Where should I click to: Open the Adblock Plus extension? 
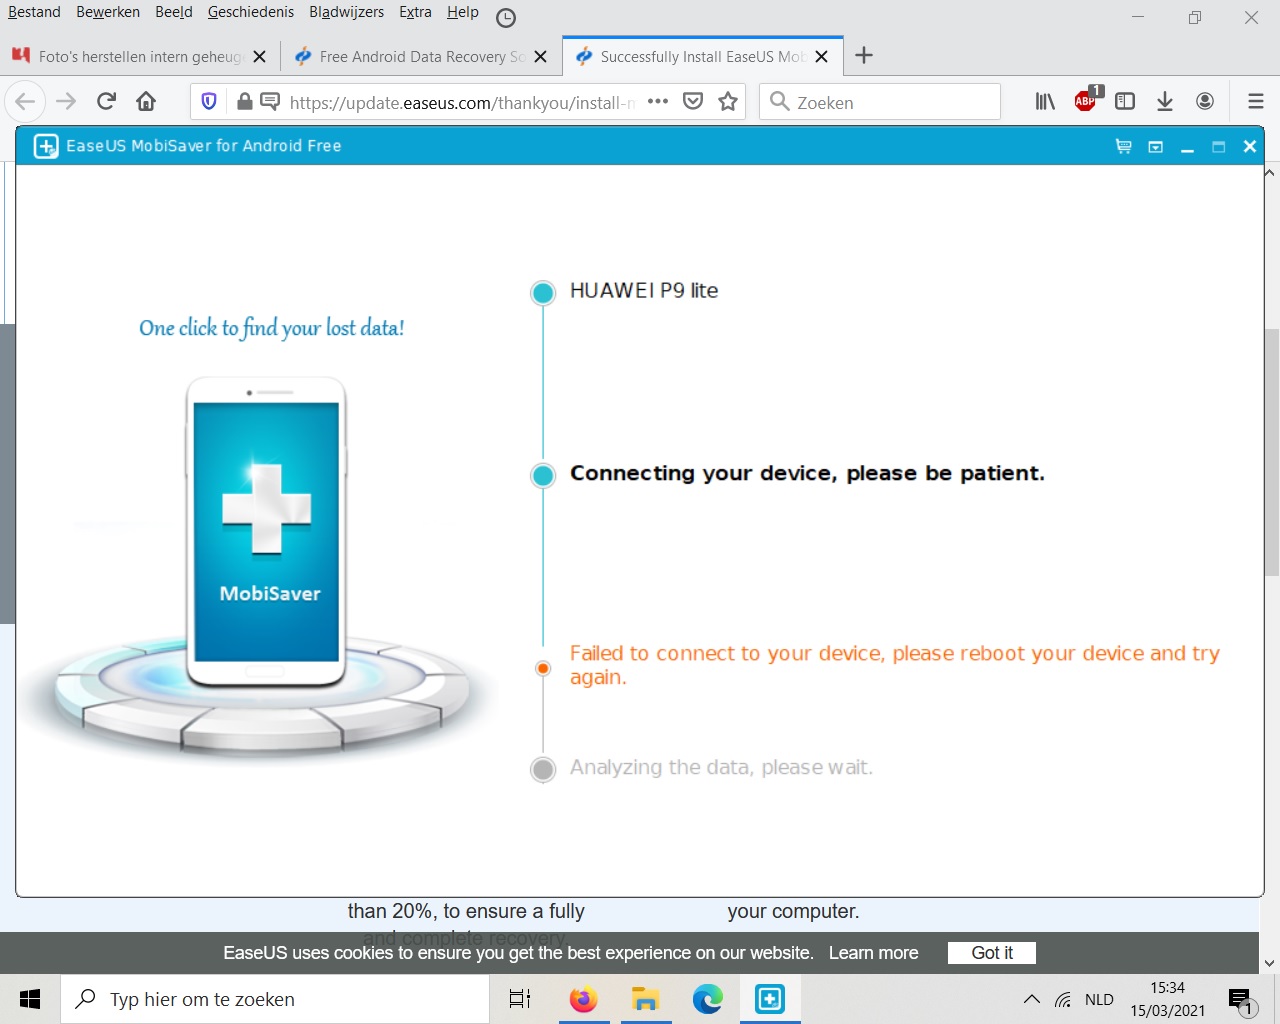pos(1087,99)
